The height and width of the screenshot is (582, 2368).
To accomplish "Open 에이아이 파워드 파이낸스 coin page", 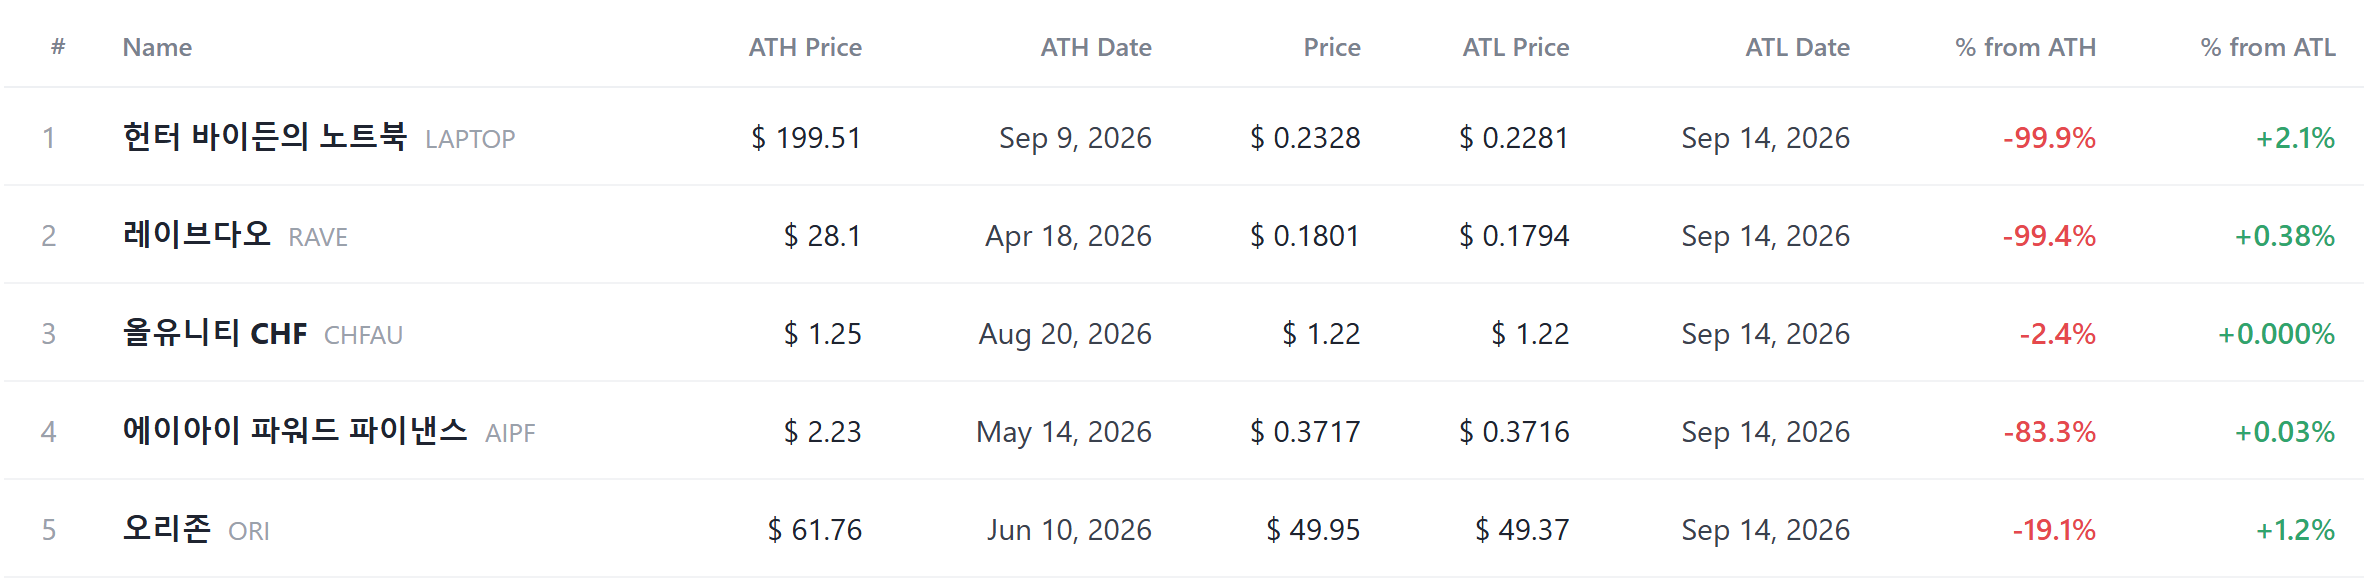I will tap(295, 430).
